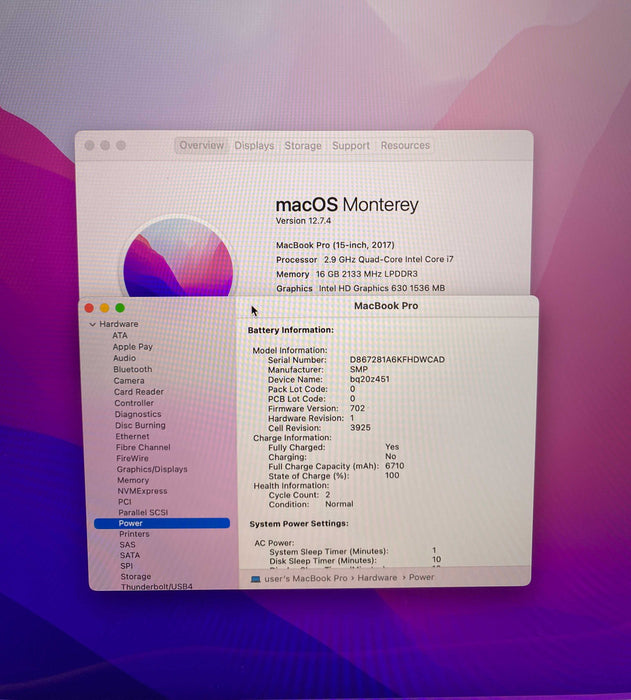Click the Graphics Intel HD 630 line
Viewport: 631px width, 700px height.
[x=360, y=288]
